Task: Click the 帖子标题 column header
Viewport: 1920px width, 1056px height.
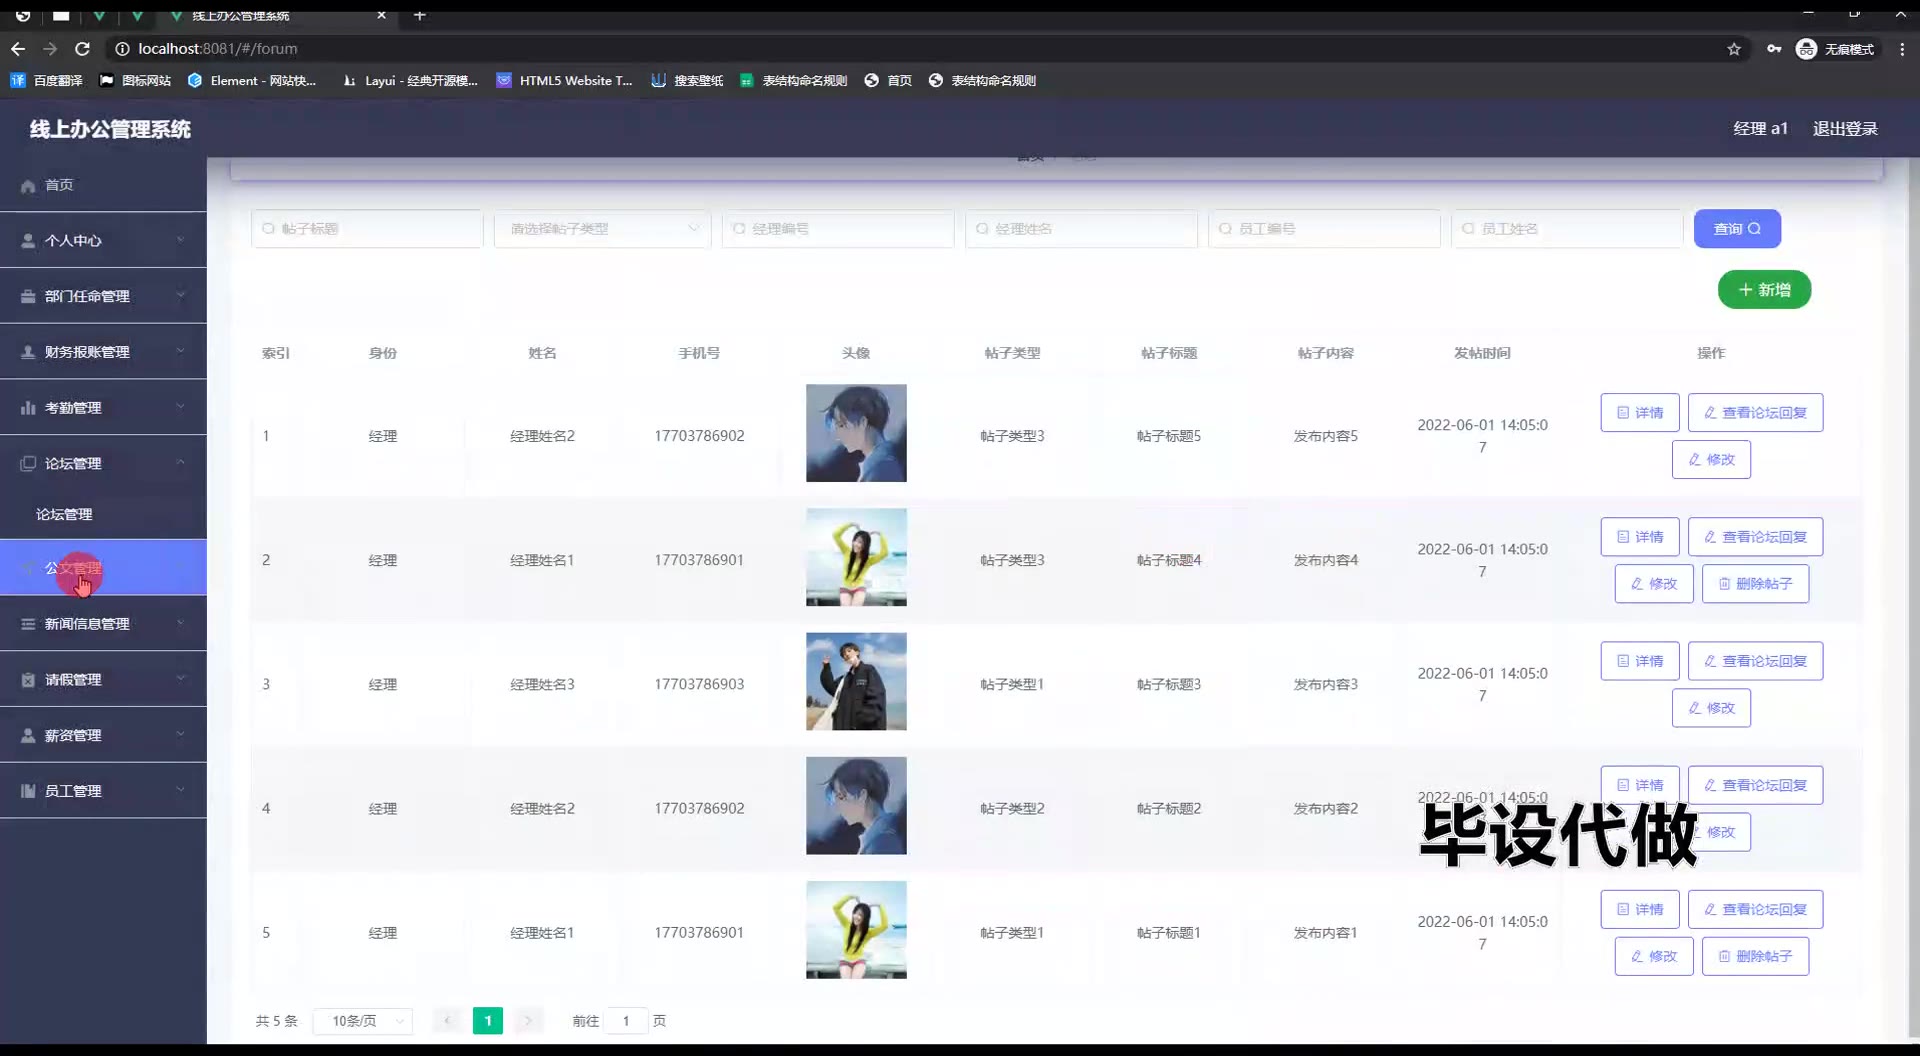Action: click(x=1169, y=353)
